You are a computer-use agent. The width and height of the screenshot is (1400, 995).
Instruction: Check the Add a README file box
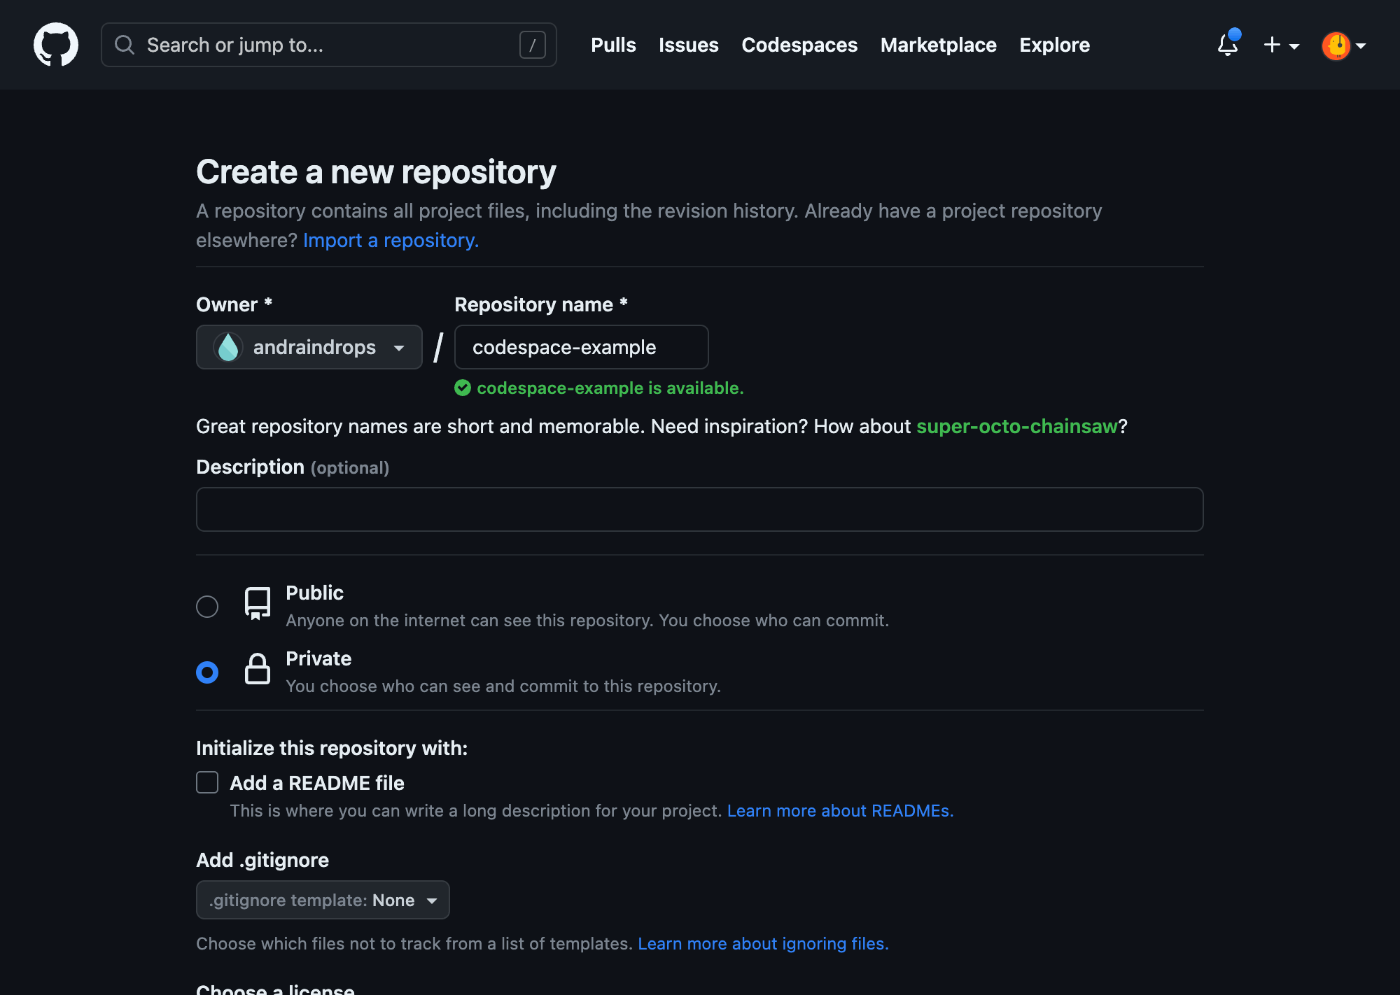[x=207, y=783]
